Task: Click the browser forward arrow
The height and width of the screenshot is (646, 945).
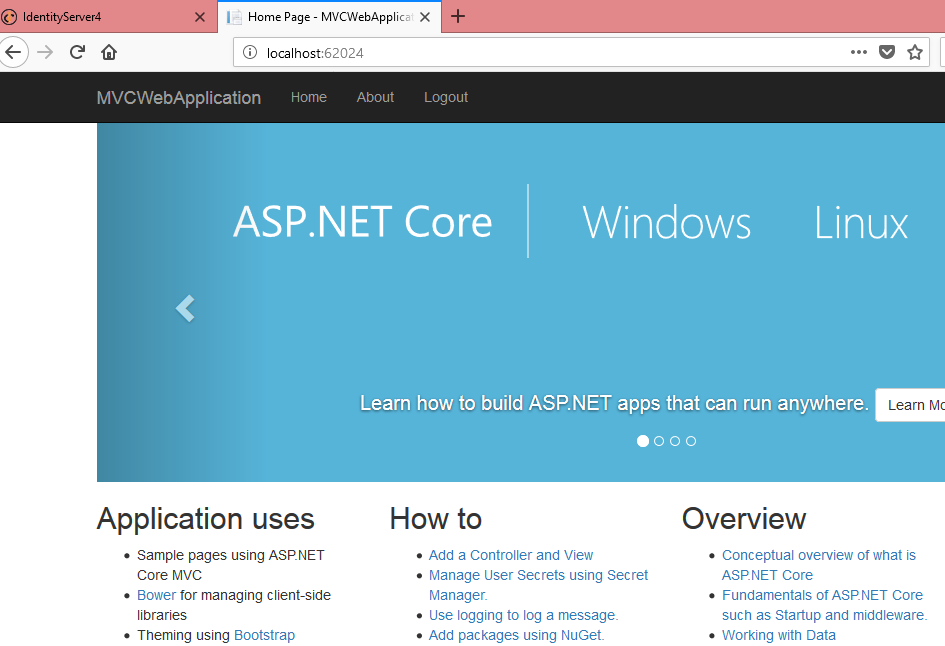Action: tap(45, 52)
